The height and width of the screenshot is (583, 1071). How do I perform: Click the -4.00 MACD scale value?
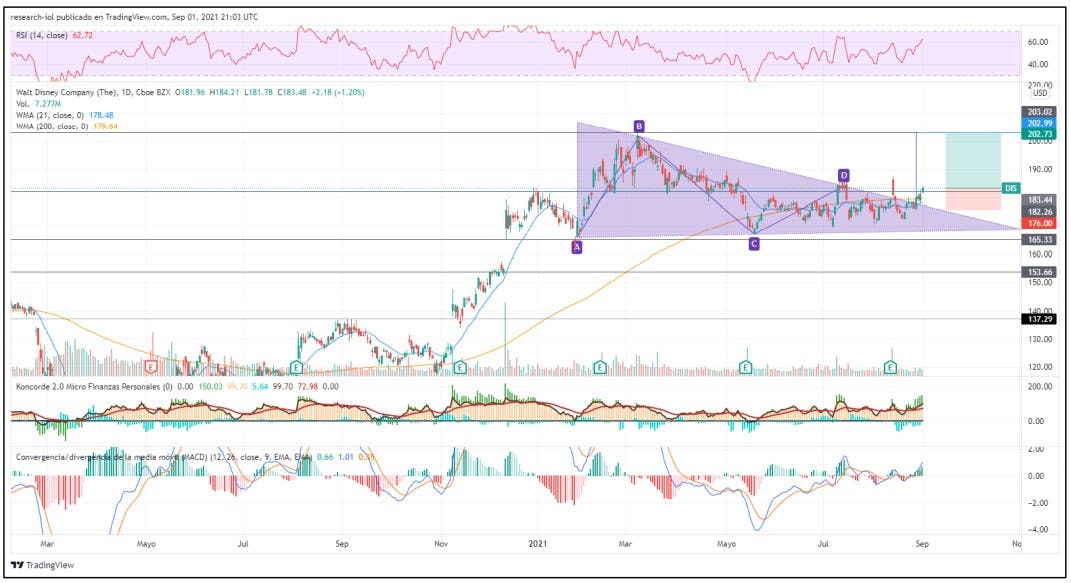coord(1038,530)
